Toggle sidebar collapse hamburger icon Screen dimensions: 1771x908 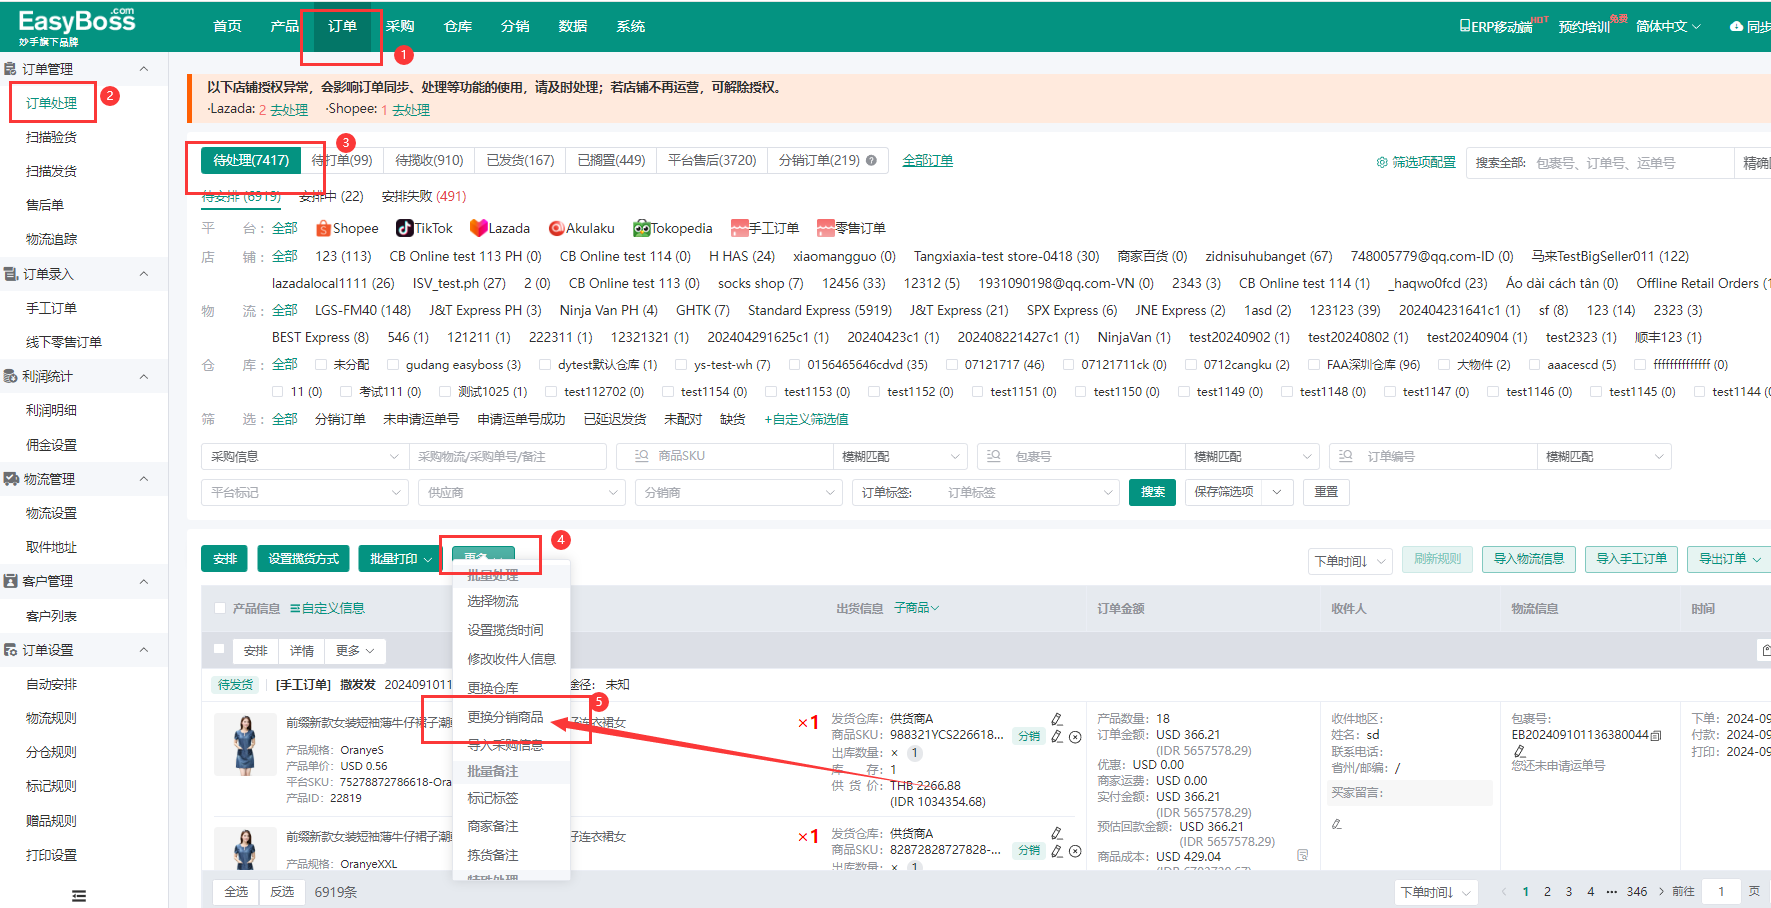click(79, 896)
